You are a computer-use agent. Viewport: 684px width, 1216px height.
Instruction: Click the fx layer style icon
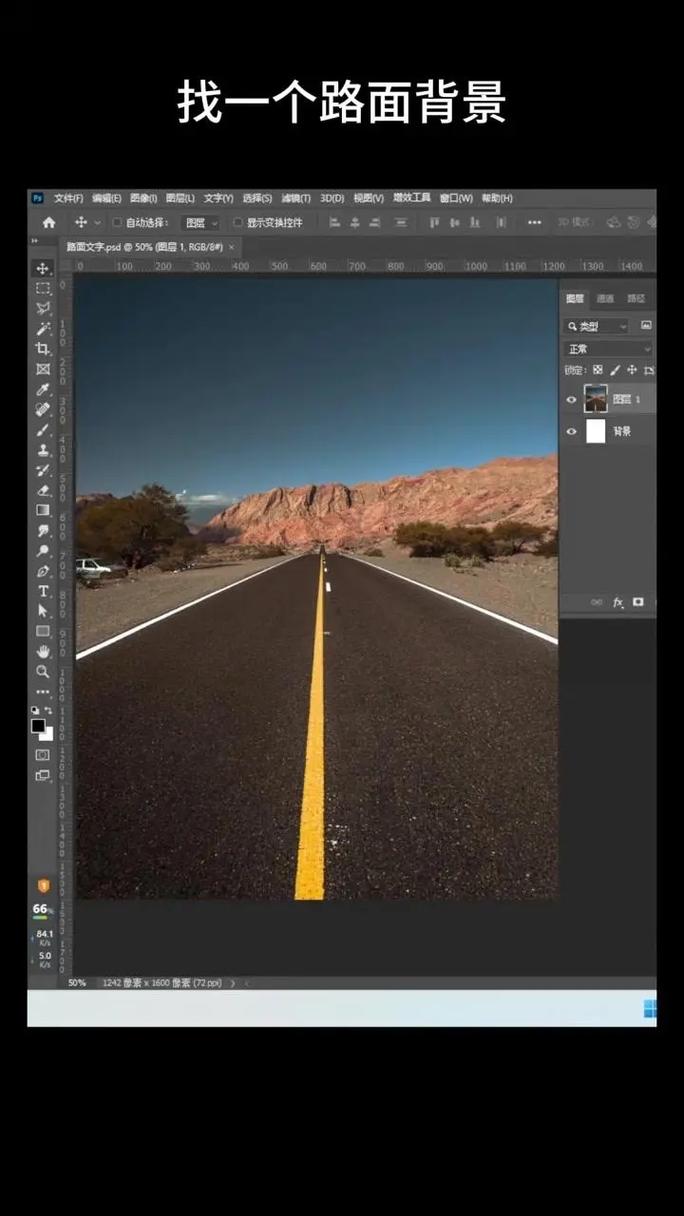point(618,602)
